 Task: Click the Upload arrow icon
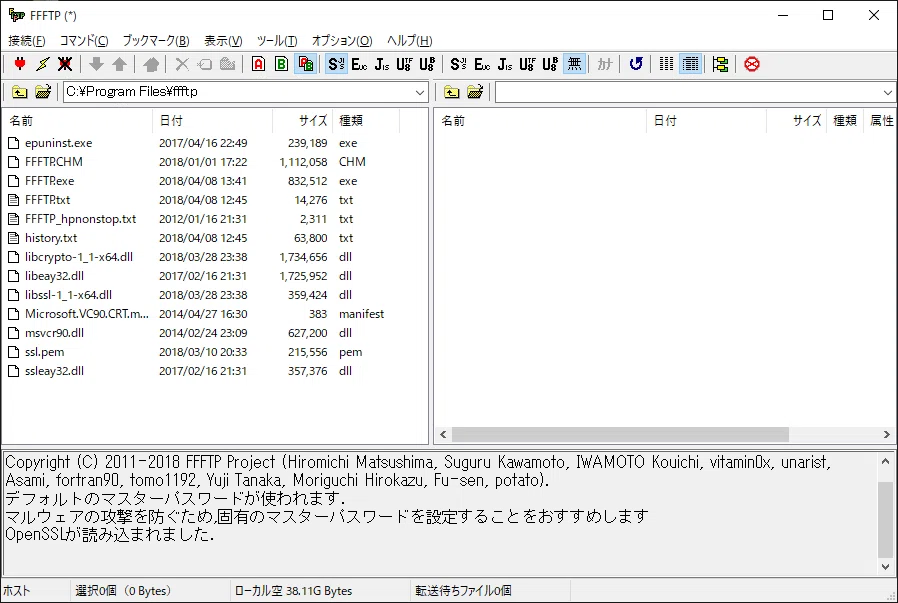click(119, 64)
